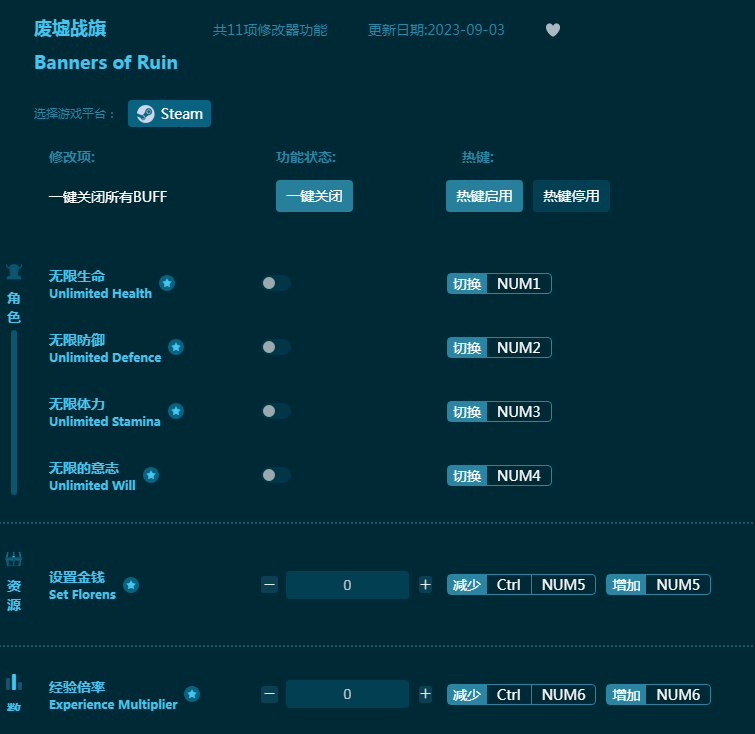Image resolution: width=755 pixels, height=734 pixels.
Task: Activate hotkeys with 热键启用 button
Action: pos(484,196)
